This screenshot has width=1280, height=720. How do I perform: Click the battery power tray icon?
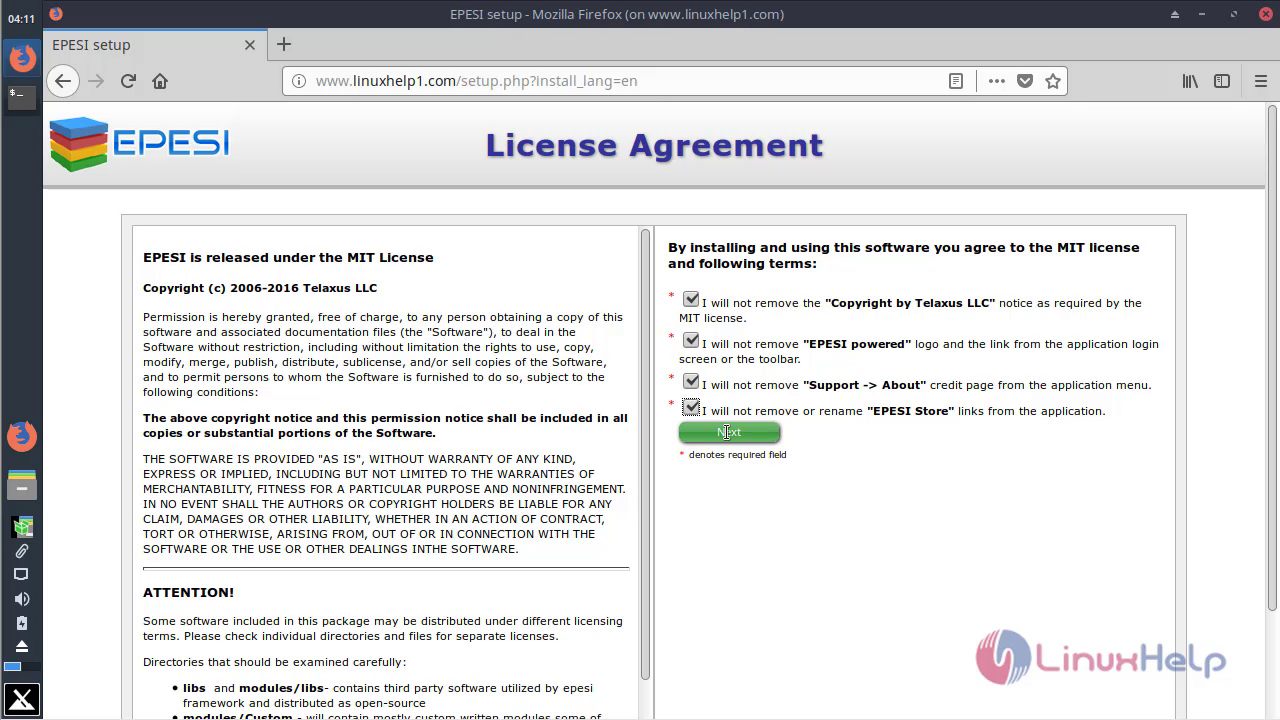pyautogui.click(x=22, y=623)
